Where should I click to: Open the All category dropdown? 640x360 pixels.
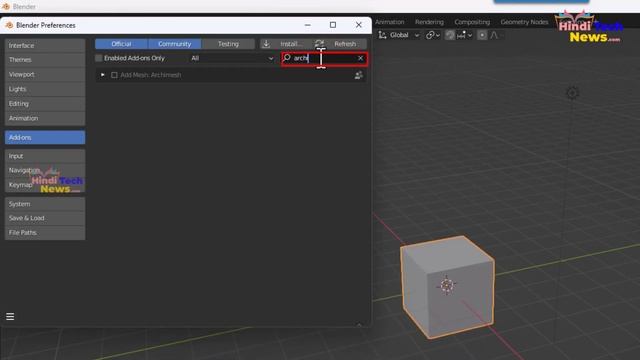(x=232, y=58)
